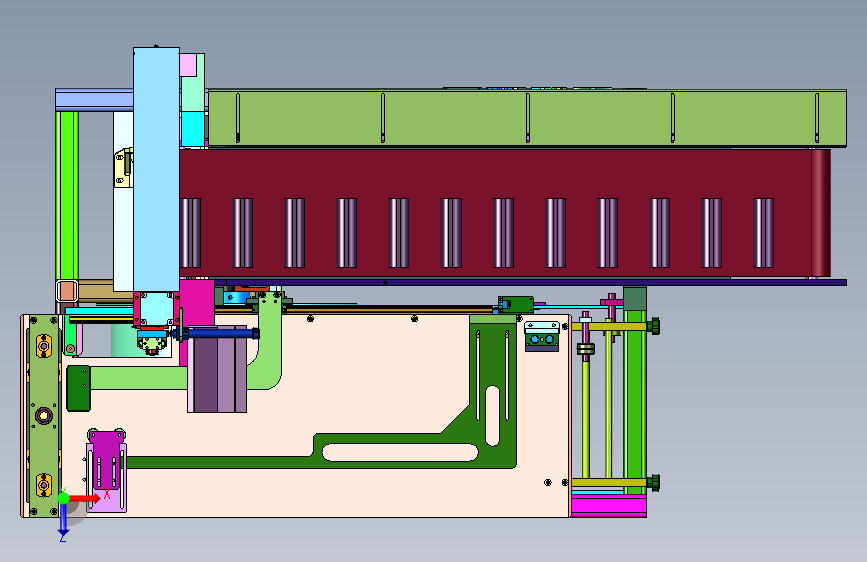The width and height of the screenshot is (867, 562).
Task: Pick the maroon end roller on conveyor
Action: coord(821,213)
